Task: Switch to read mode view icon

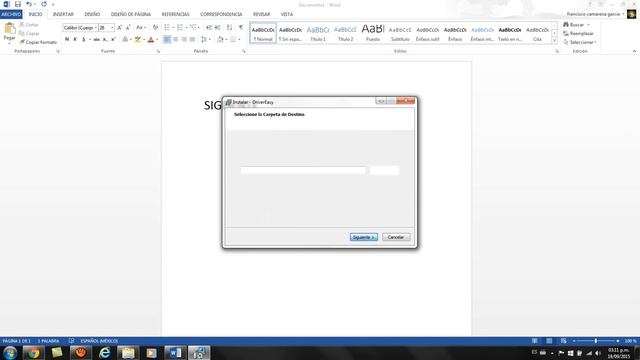Action: point(535,341)
